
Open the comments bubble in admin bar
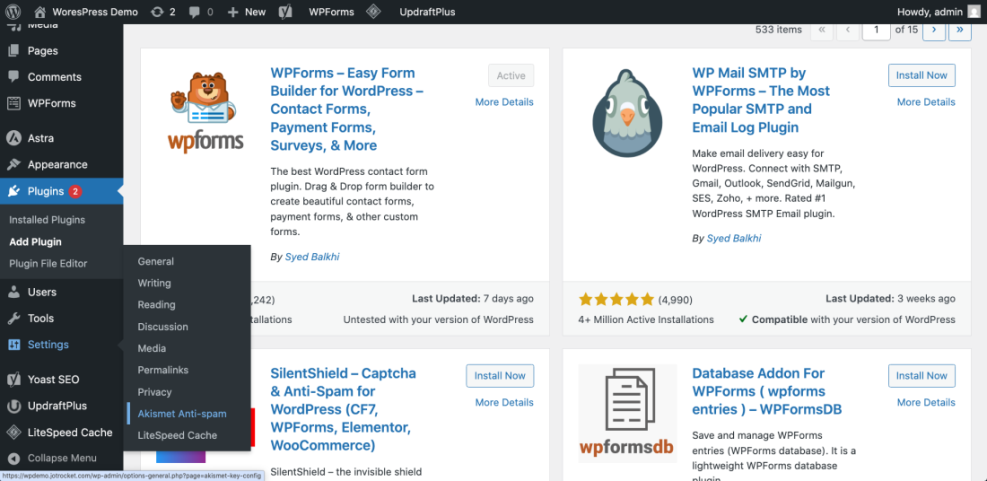200,12
